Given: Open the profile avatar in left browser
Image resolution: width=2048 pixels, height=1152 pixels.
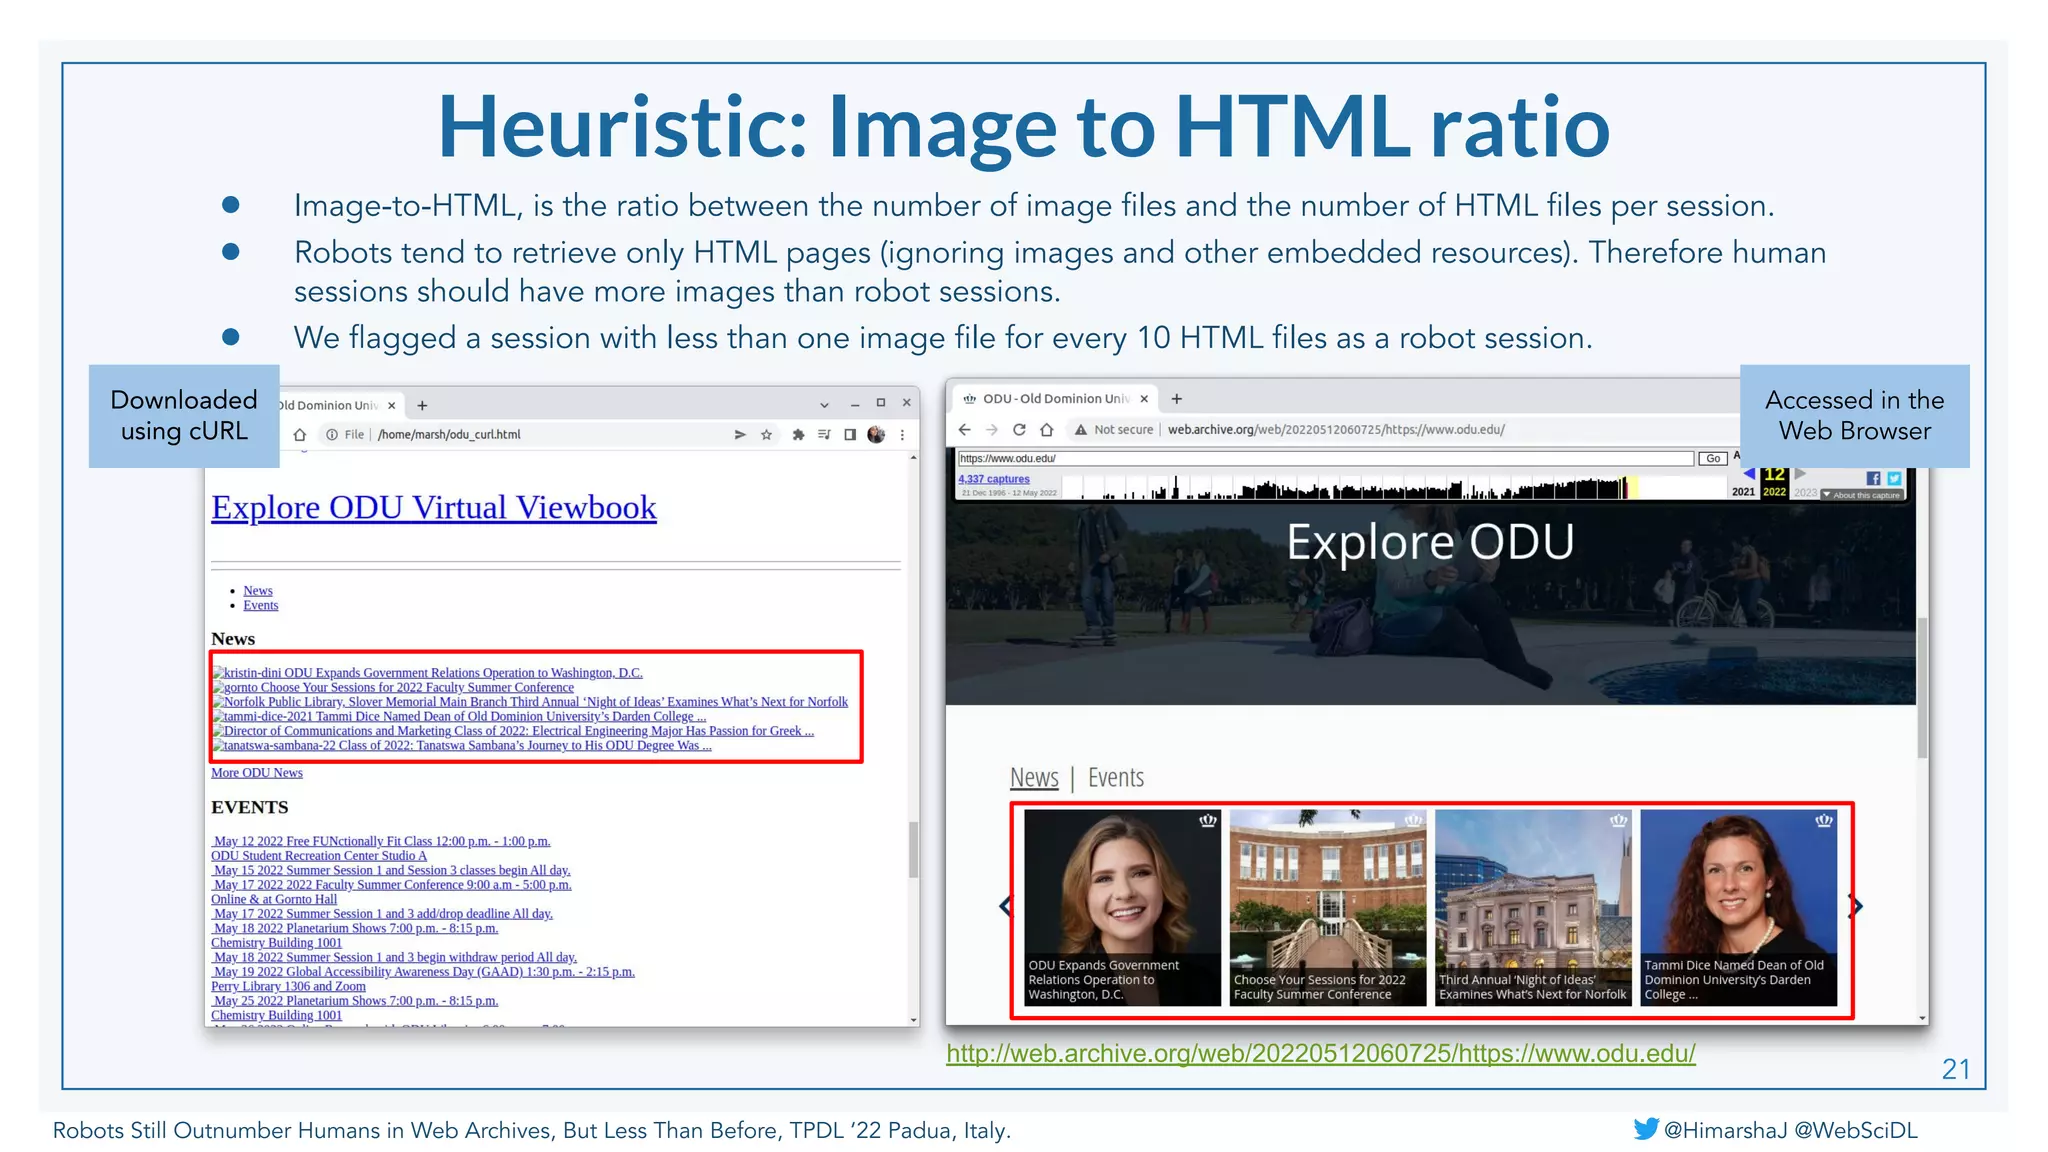Looking at the screenshot, I should 876,435.
